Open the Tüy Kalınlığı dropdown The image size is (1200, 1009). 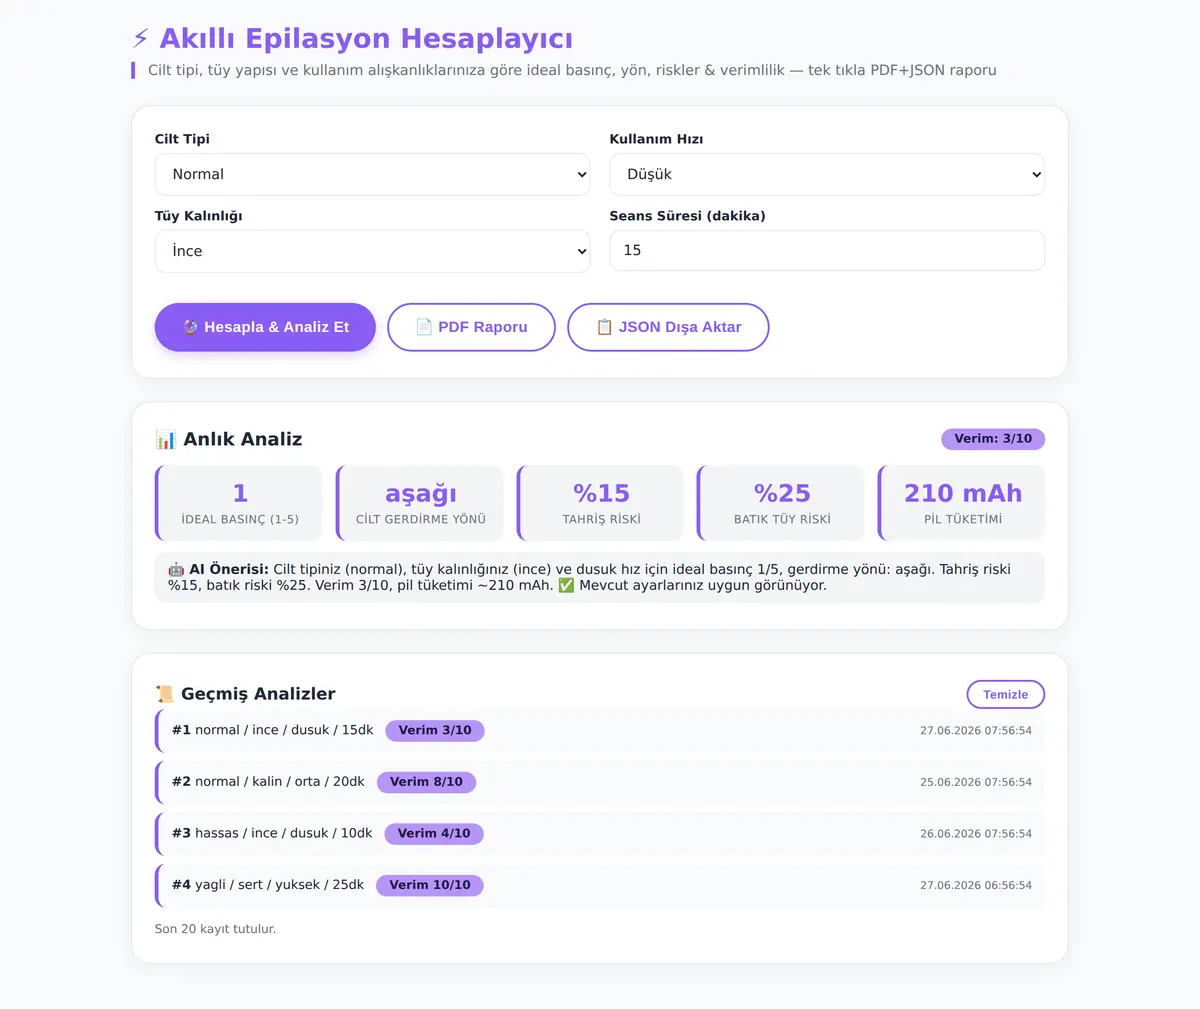pos(372,251)
